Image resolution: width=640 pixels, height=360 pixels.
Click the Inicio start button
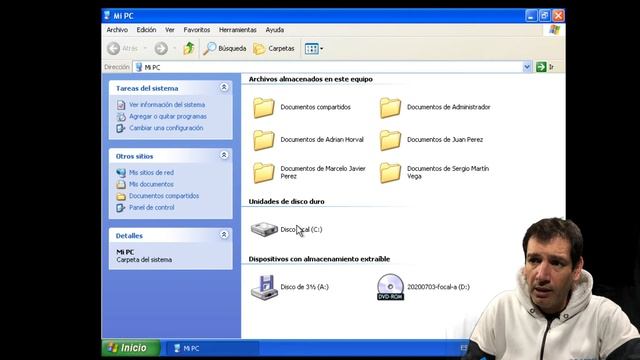[x=131, y=348]
